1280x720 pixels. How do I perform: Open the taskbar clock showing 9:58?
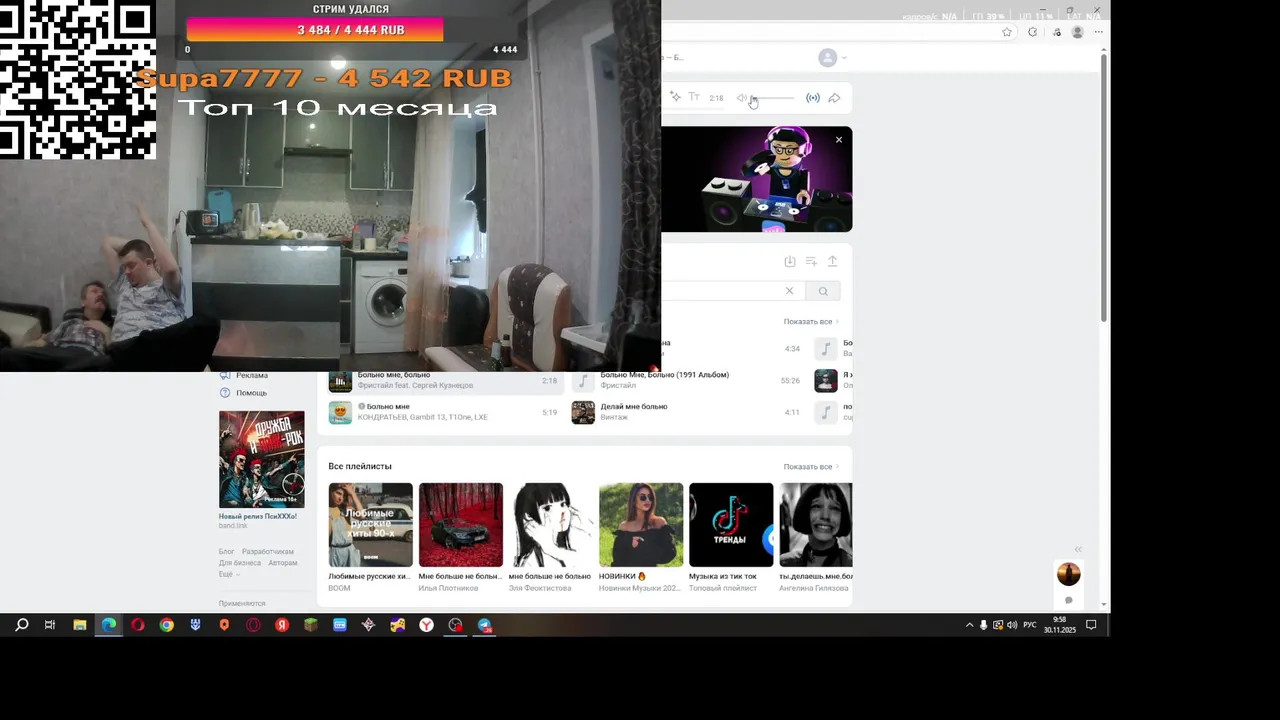pyautogui.click(x=1060, y=625)
